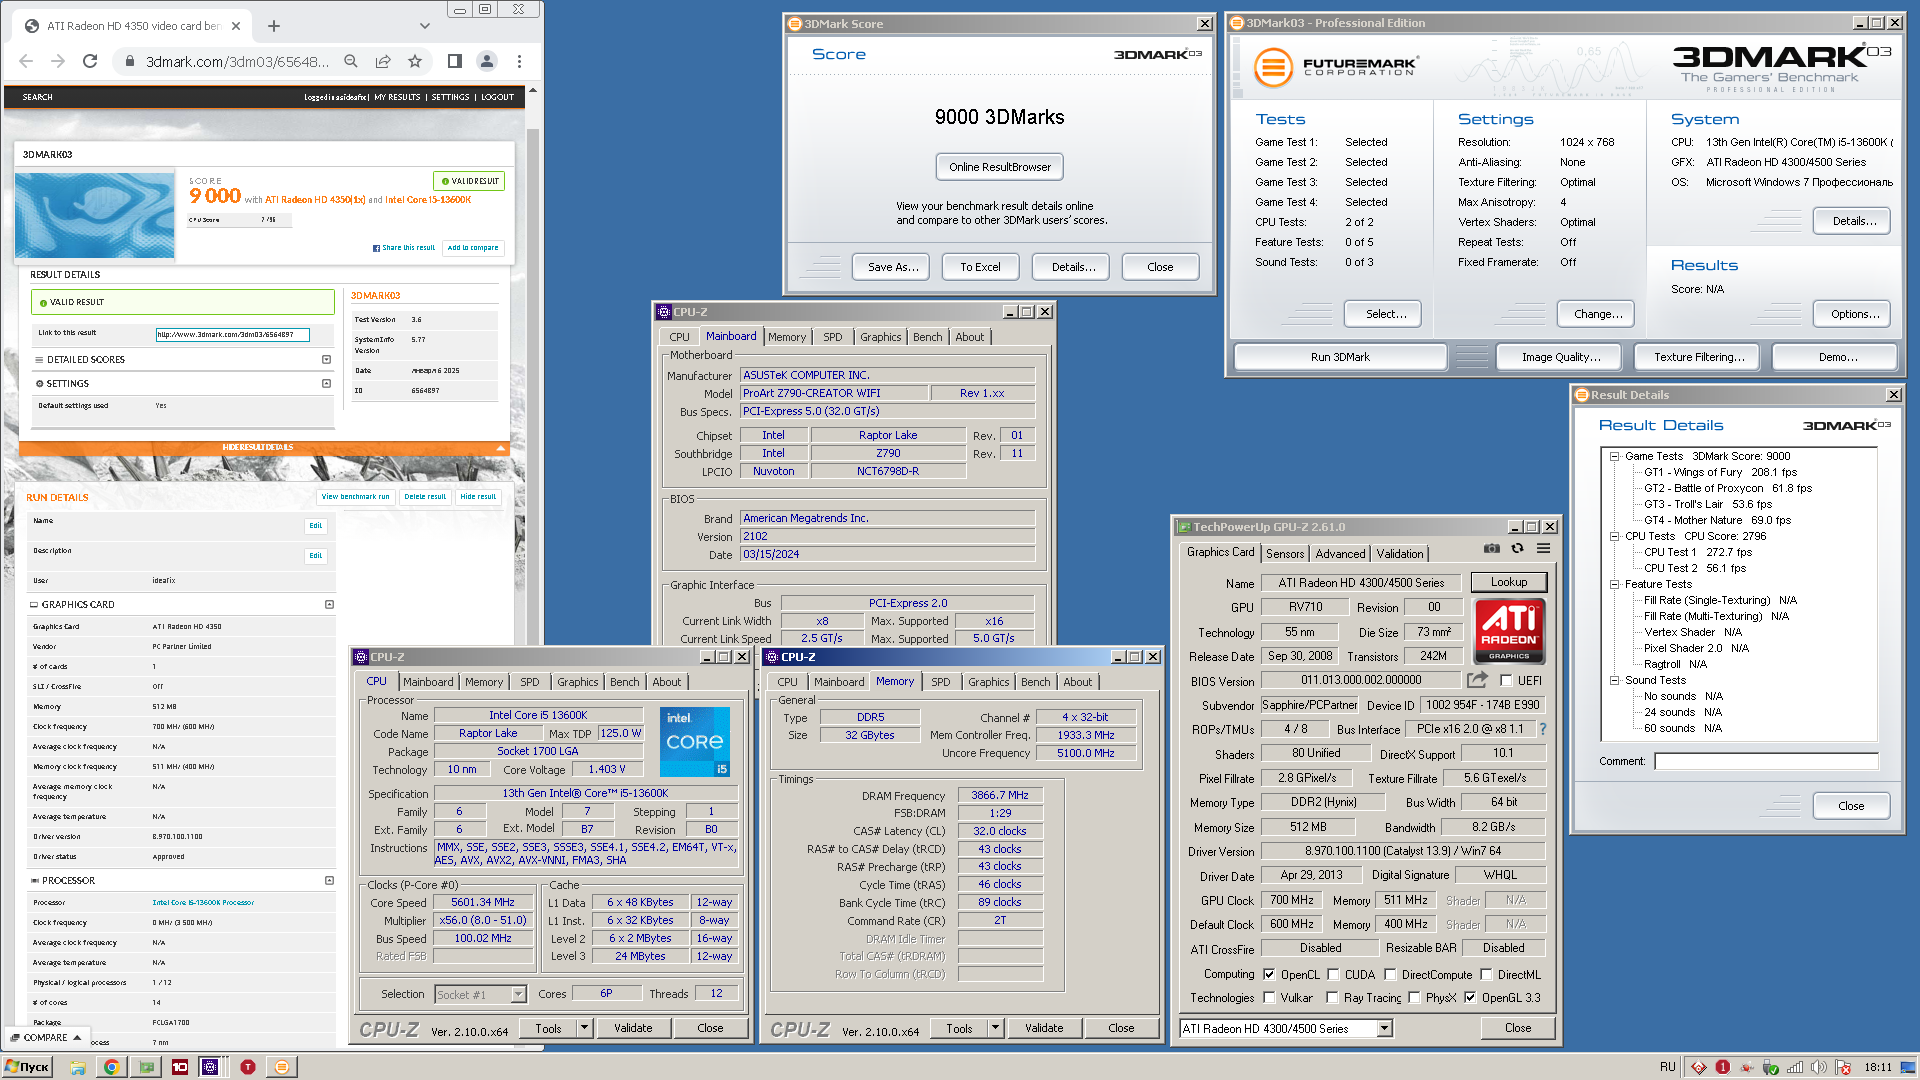Open the Windows Explorer taskbar icon
The height and width of the screenshot is (1080, 1920).
pyautogui.click(x=77, y=1067)
